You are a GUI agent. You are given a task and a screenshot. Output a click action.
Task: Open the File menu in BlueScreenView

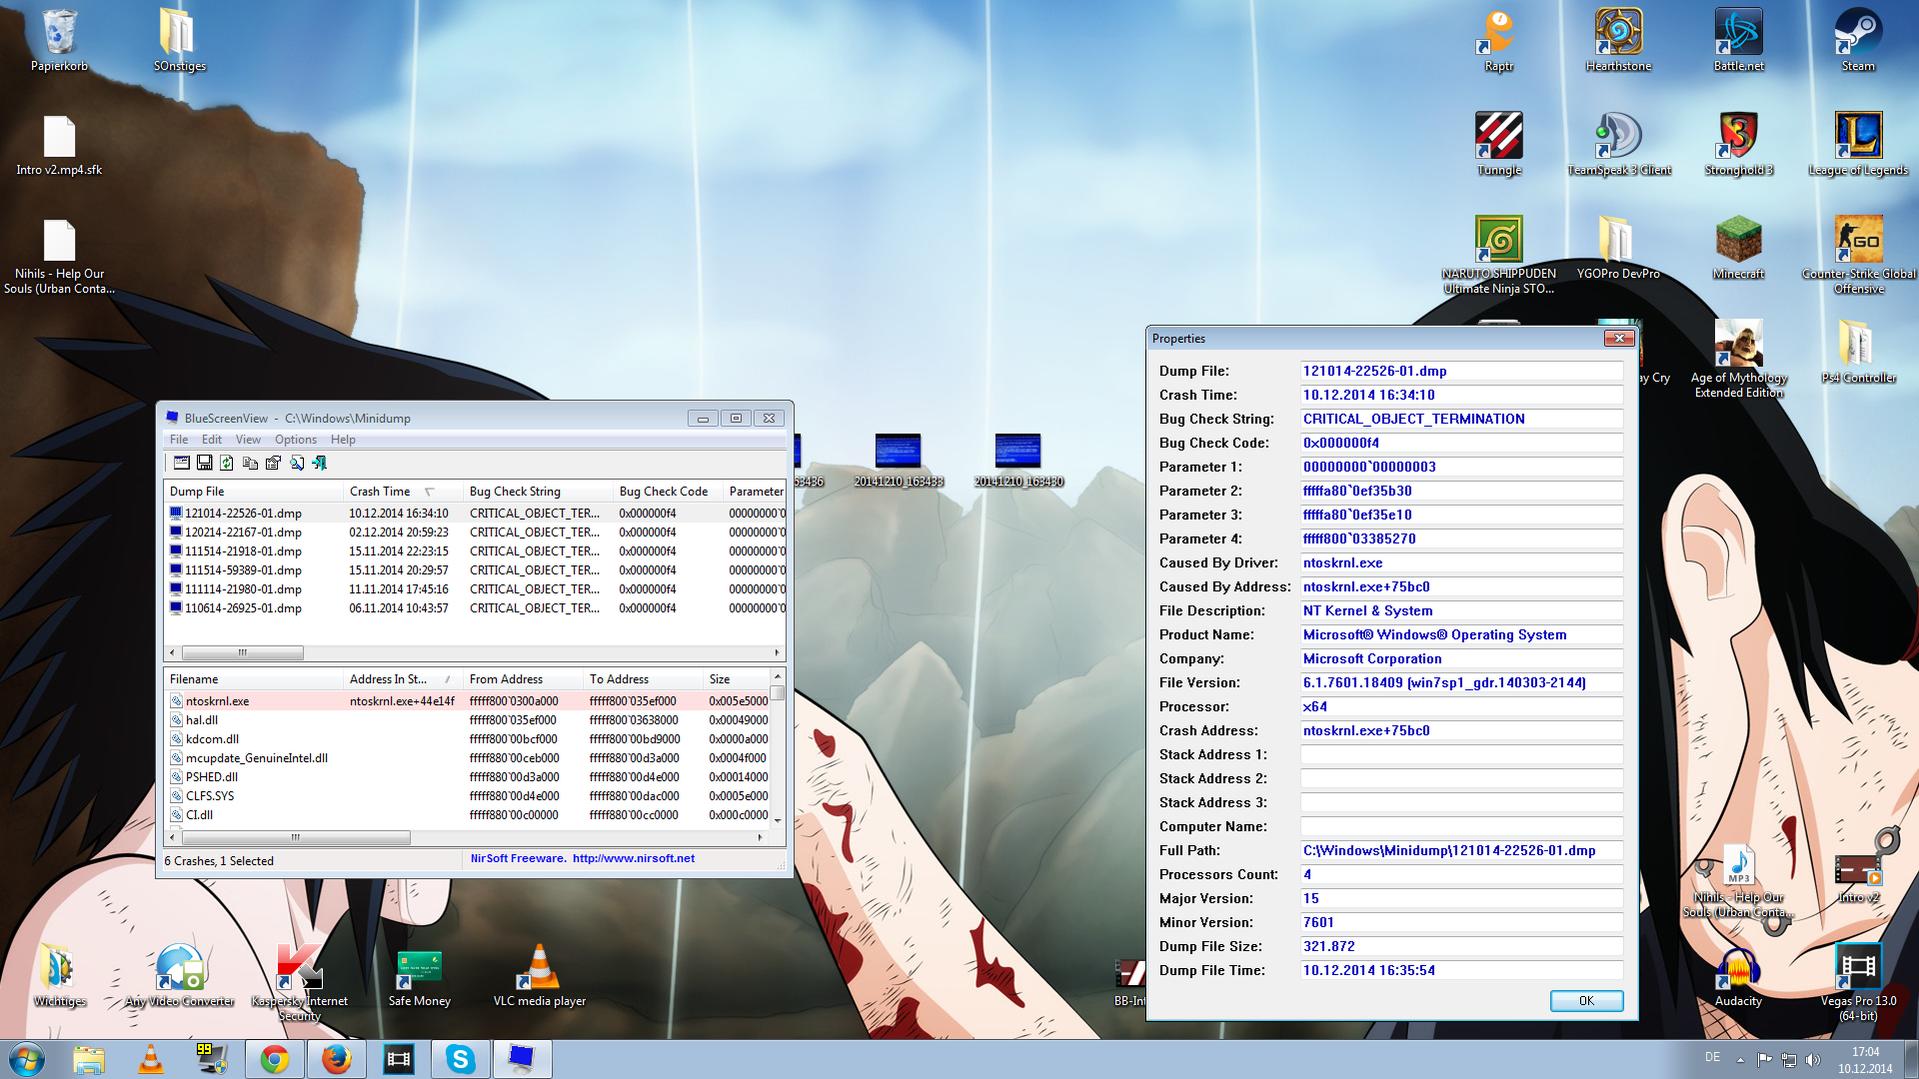pos(179,440)
